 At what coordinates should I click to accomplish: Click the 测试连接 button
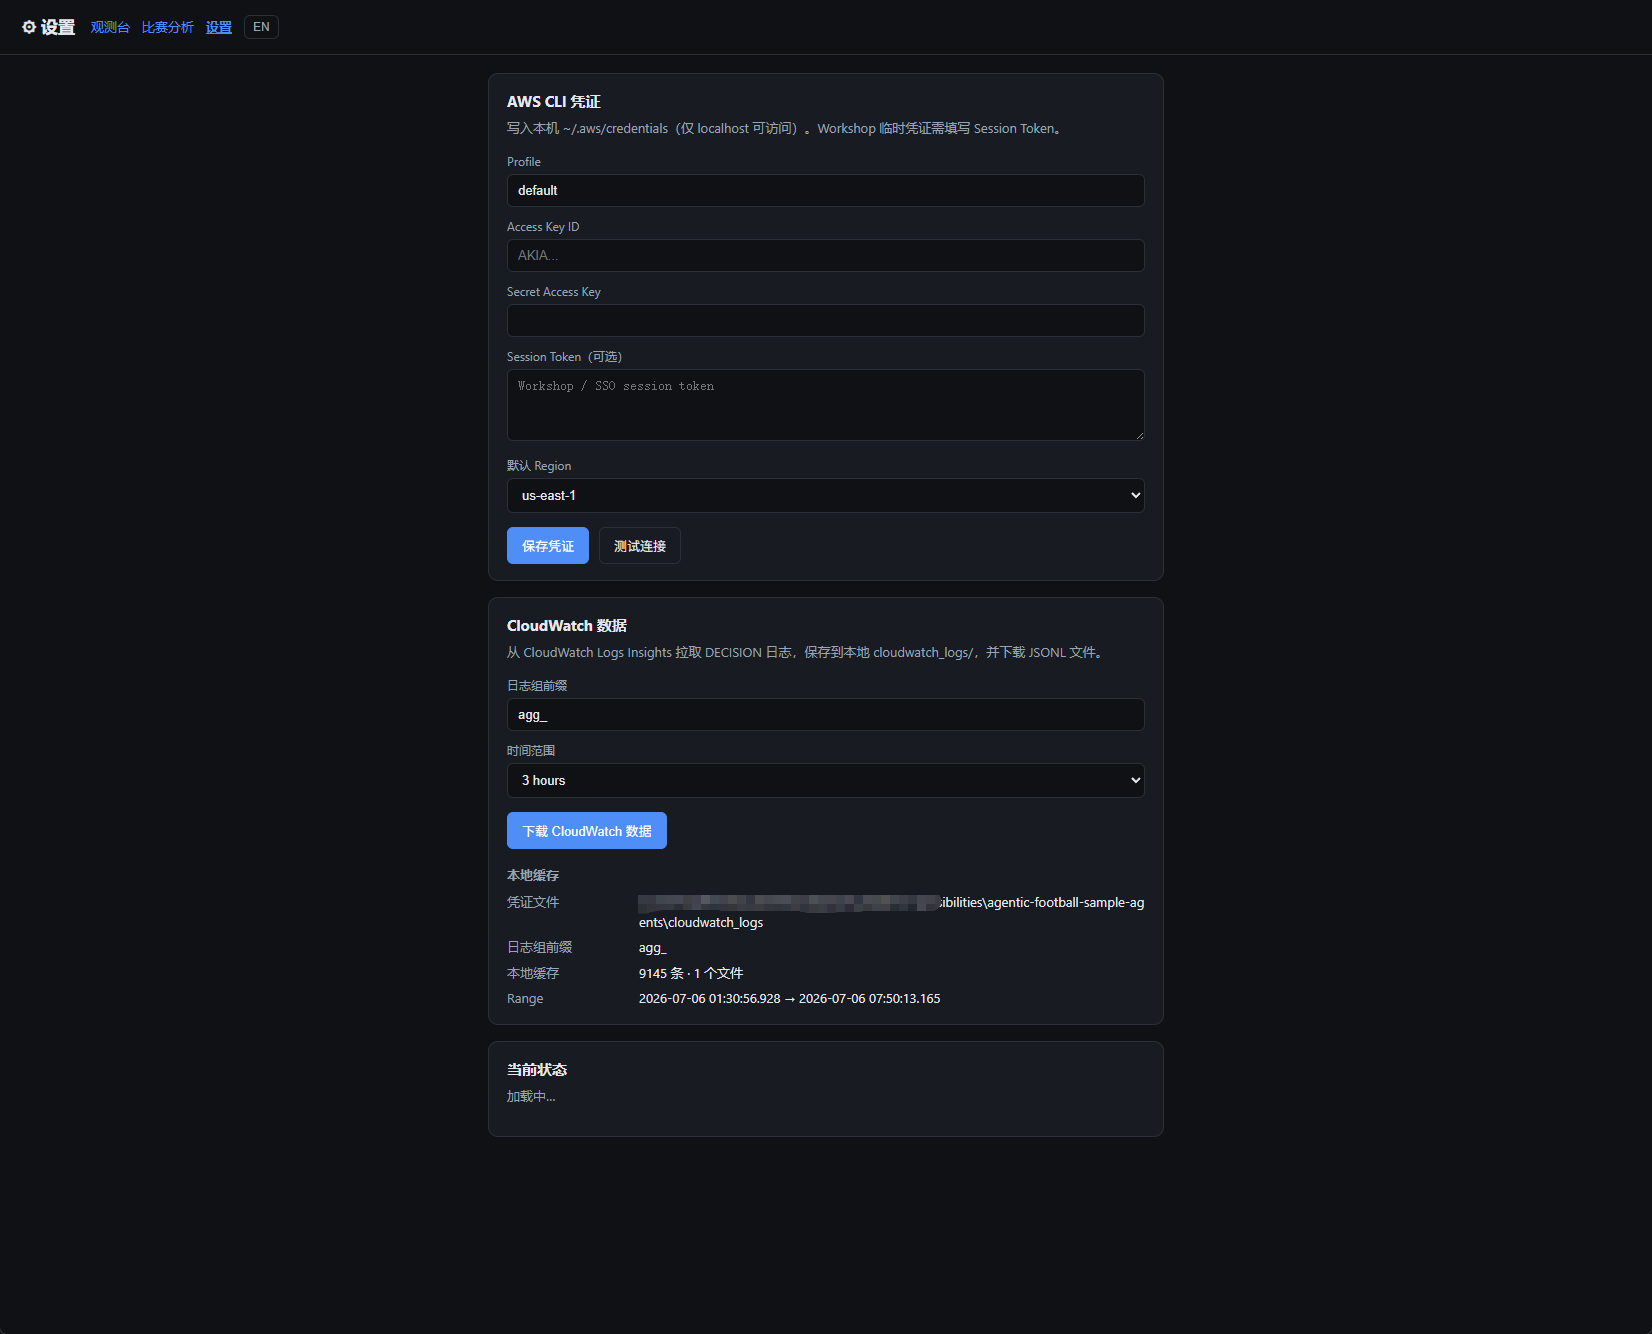(640, 546)
